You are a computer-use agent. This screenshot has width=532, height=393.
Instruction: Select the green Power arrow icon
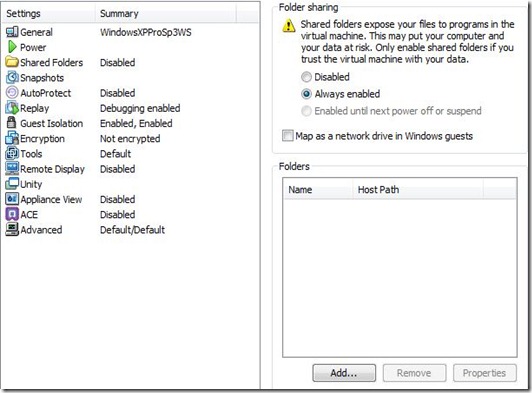(x=12, y=47)
